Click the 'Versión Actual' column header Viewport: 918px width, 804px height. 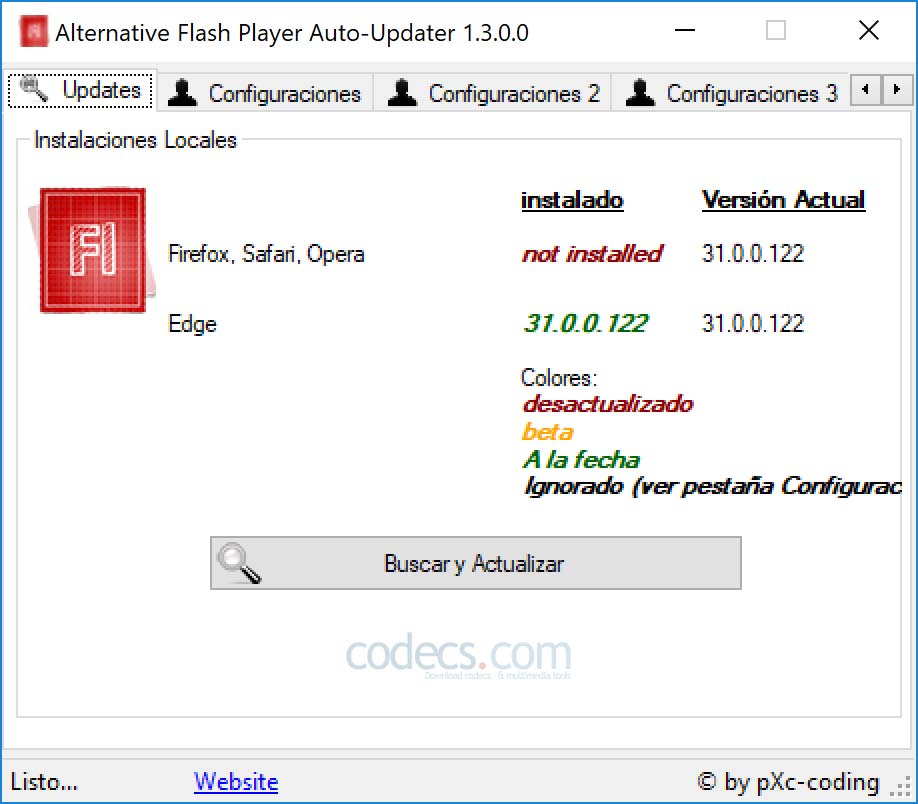(x=783, y=200)
